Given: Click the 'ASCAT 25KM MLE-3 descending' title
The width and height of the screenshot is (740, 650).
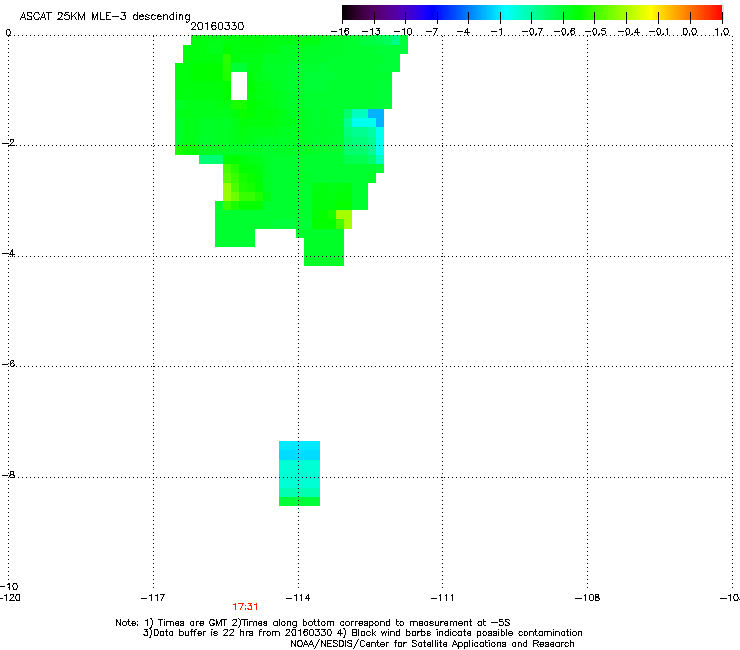Looking at the screenshot, I should (x=105, y=16).
